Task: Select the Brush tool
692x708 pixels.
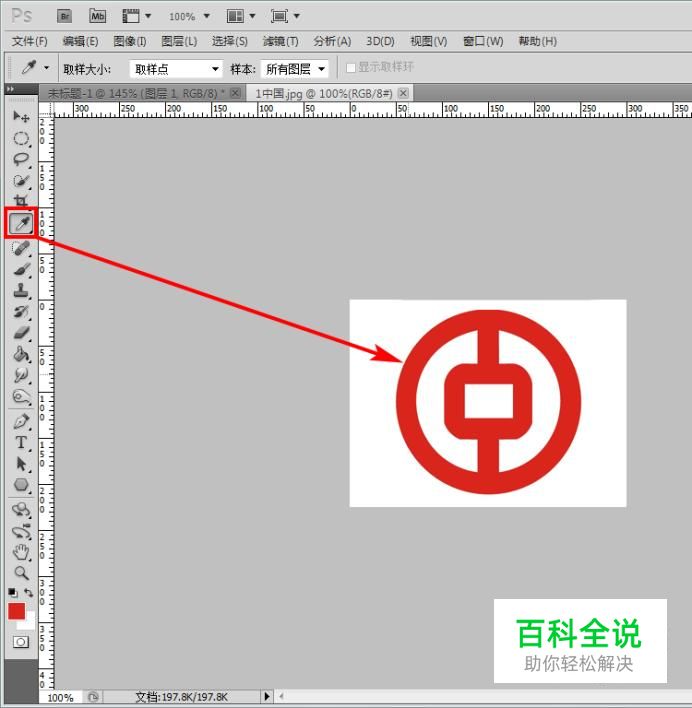Action: pyautogui.click(x=21, y=270)
